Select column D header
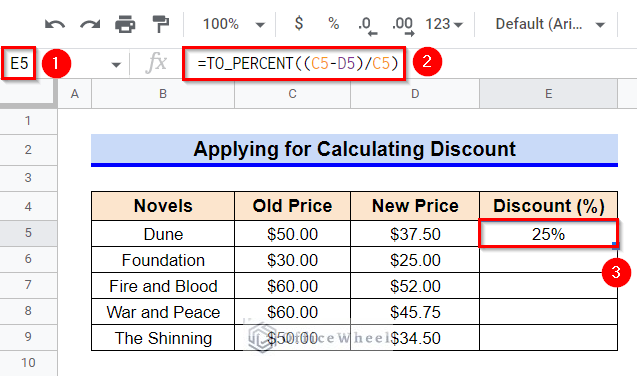The width and height of the screenshot is (637, 376). point(415,94)
